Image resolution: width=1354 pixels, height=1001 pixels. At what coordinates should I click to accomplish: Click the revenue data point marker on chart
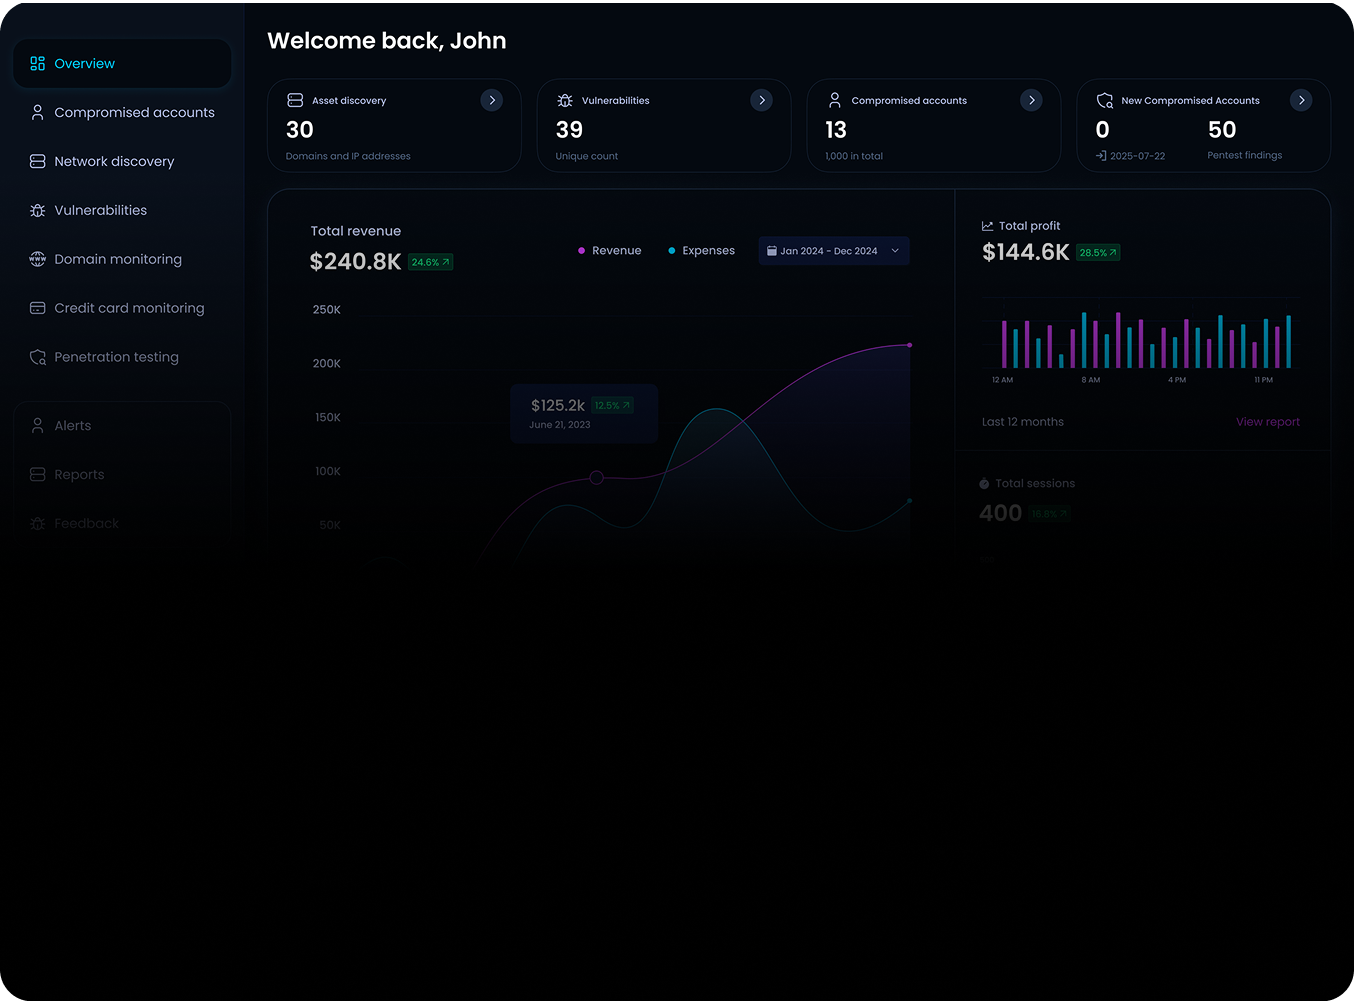click(x=597, y=478)
